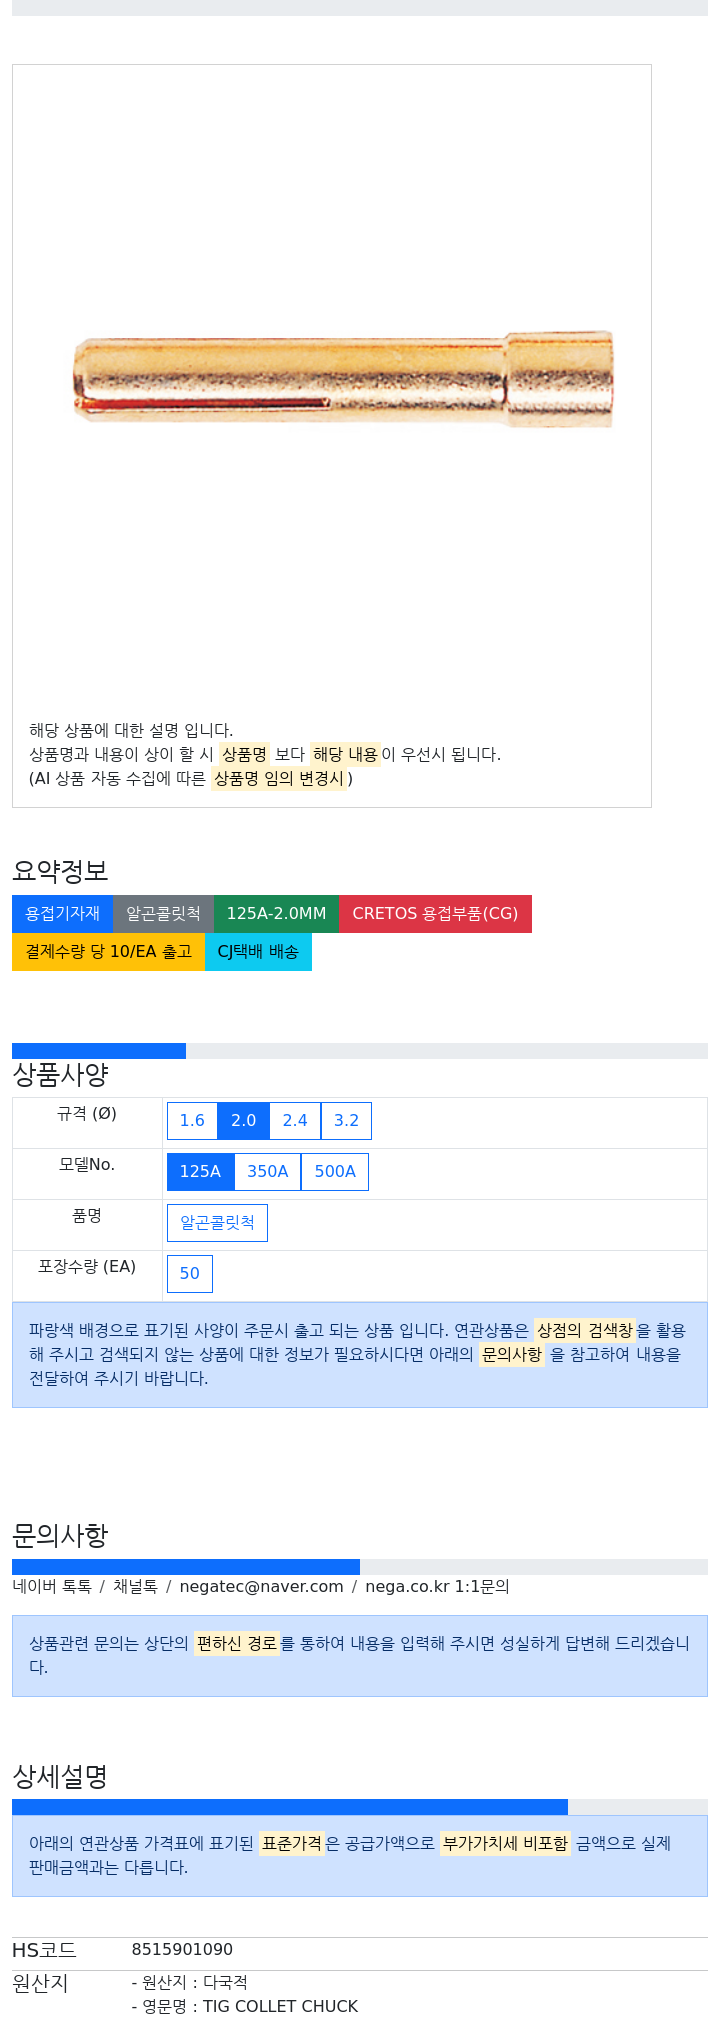Screen dimensions: 720x2019
Task: Switch to model 500A
Action: [x=335, y=1172]
